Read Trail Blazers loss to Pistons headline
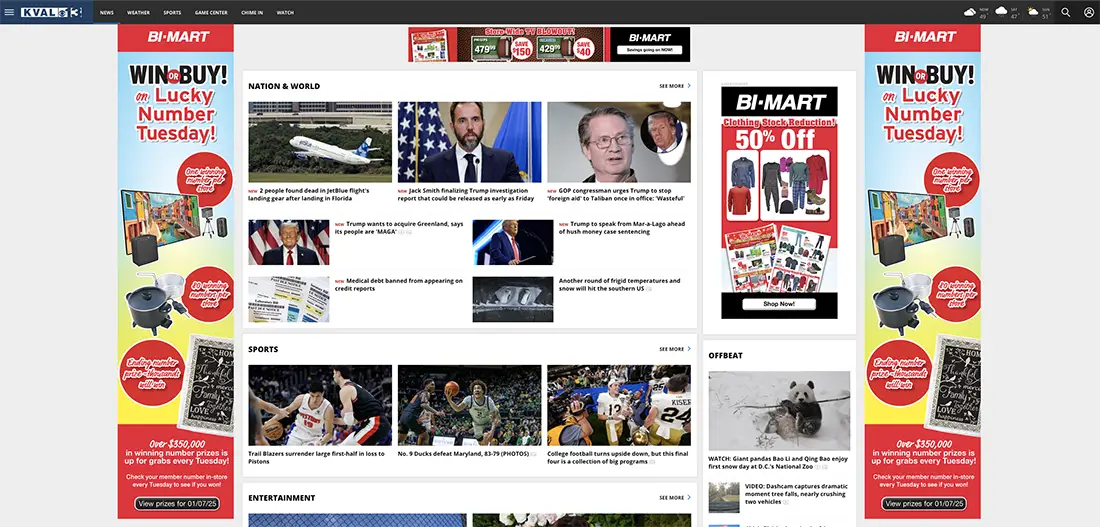This screenshot has width=1100, height=527. click(316, 457)
